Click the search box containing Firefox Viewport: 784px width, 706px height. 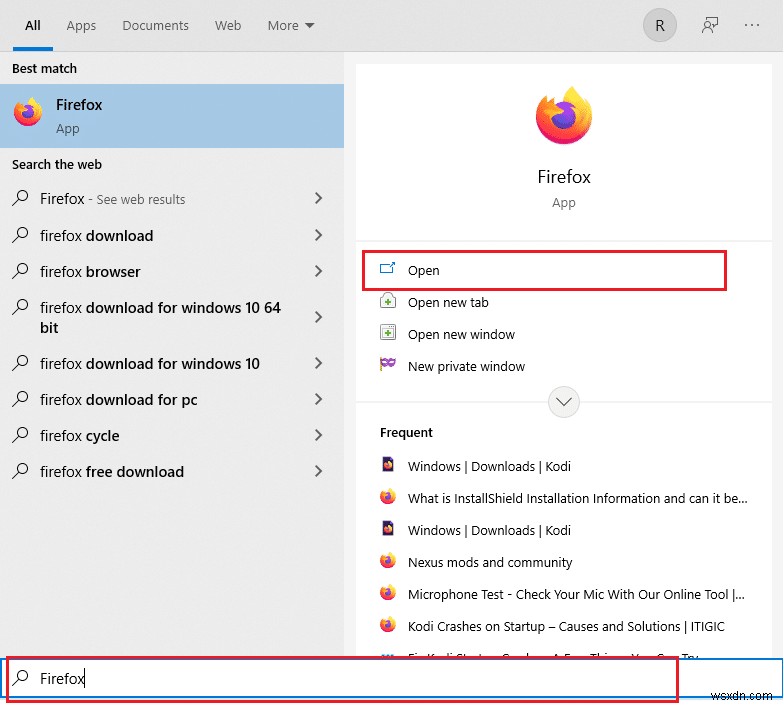coord(340,679)
